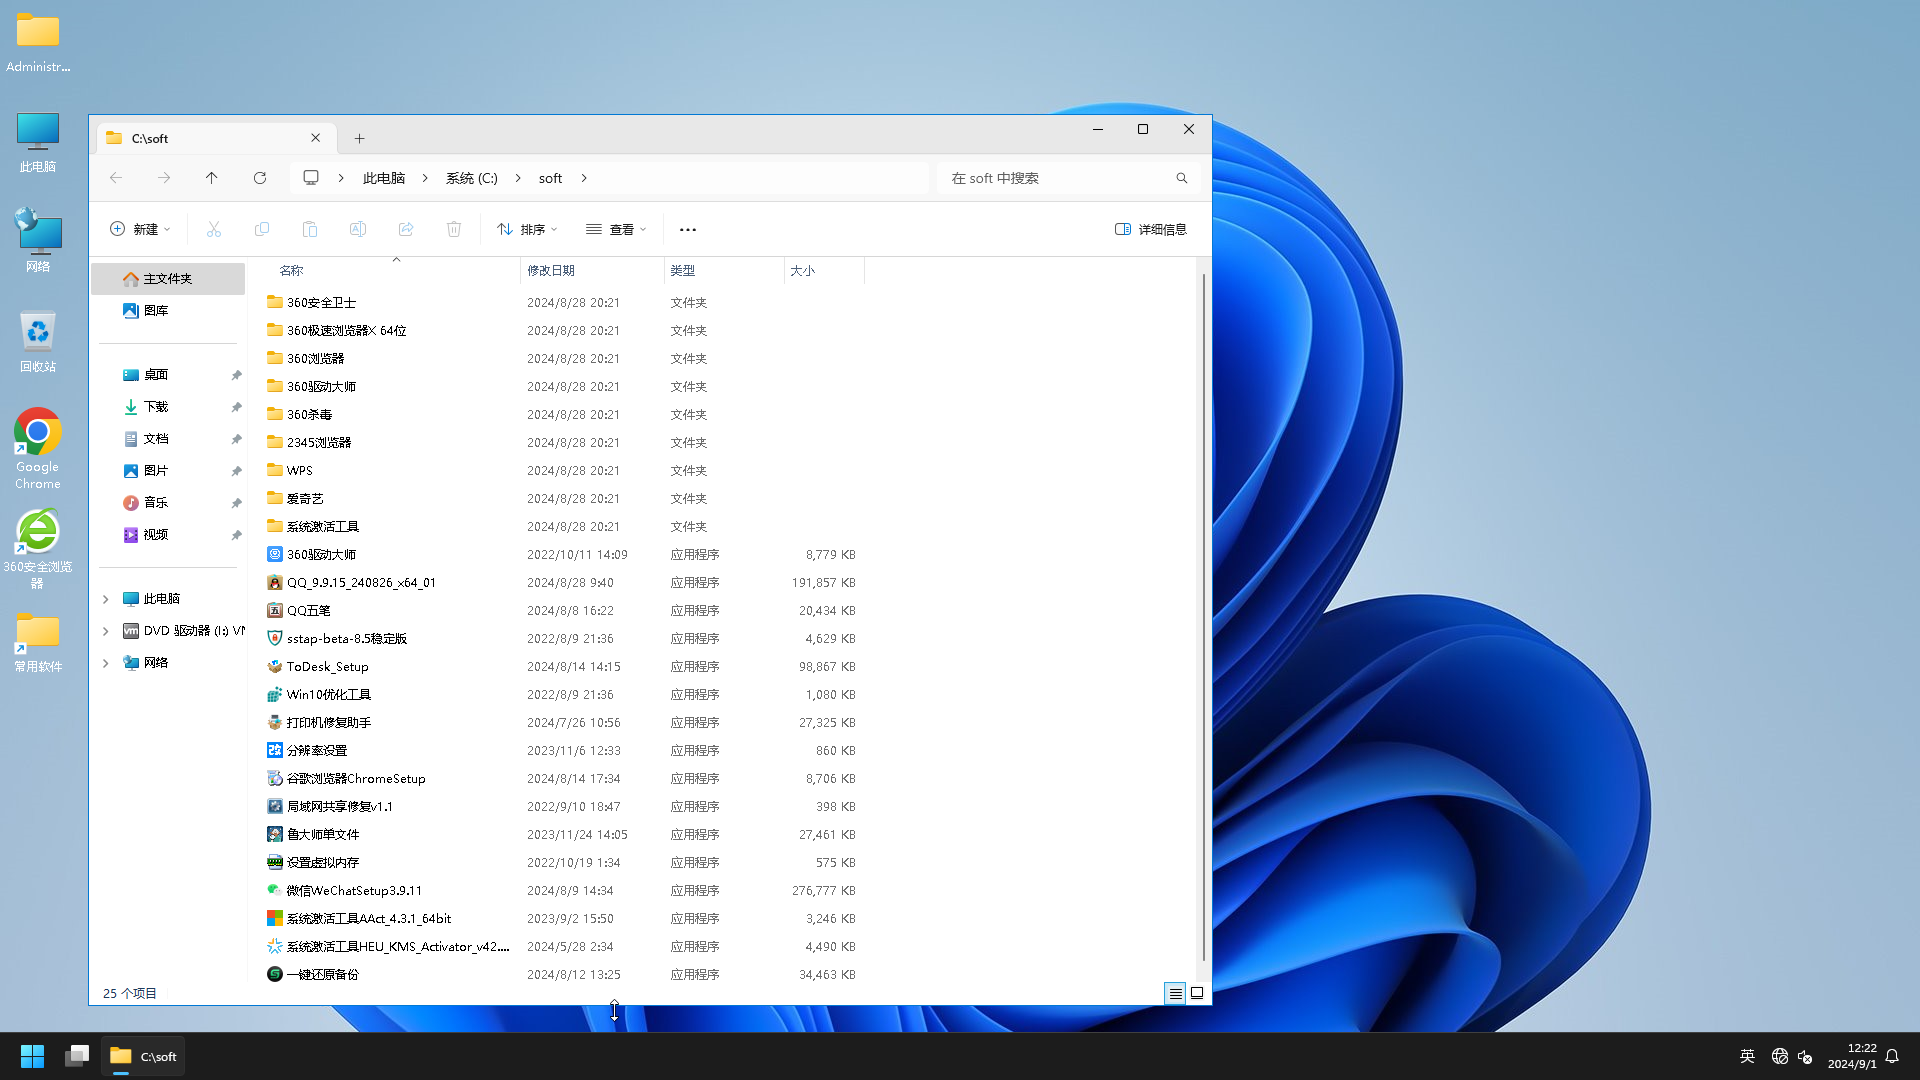Sort by 类型 column header
This screenshot has height=1080, width=1920.
point(724,271)
